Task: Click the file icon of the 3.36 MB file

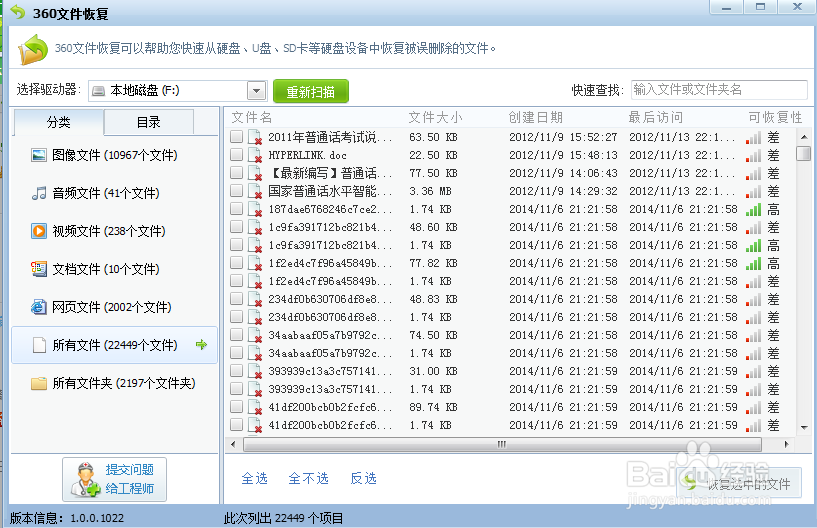Action: tap(254, 191)
